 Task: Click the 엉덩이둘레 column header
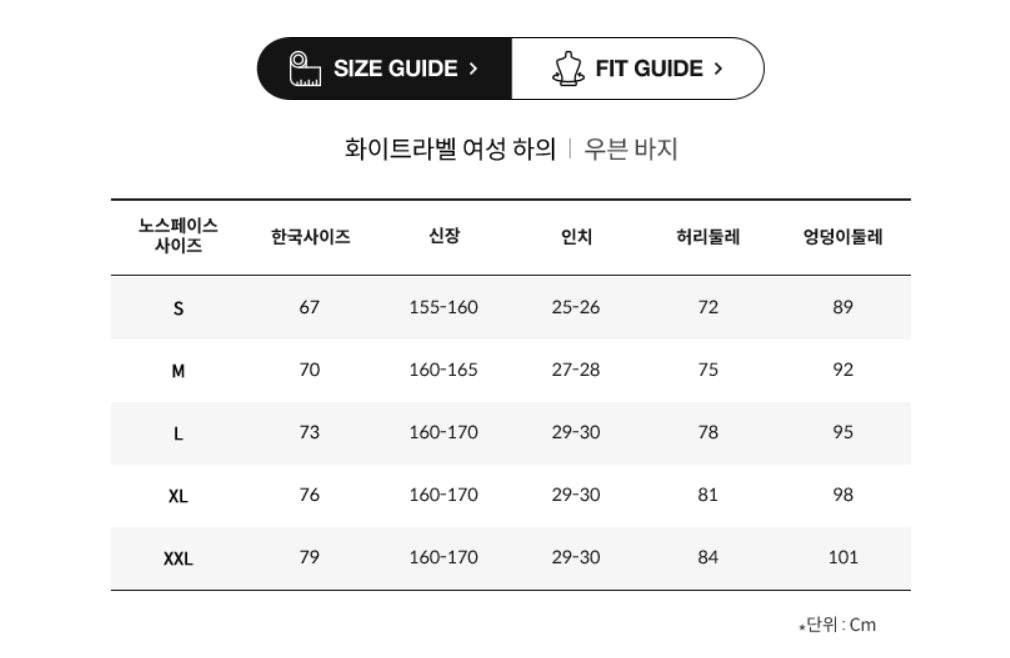[843, 237]
